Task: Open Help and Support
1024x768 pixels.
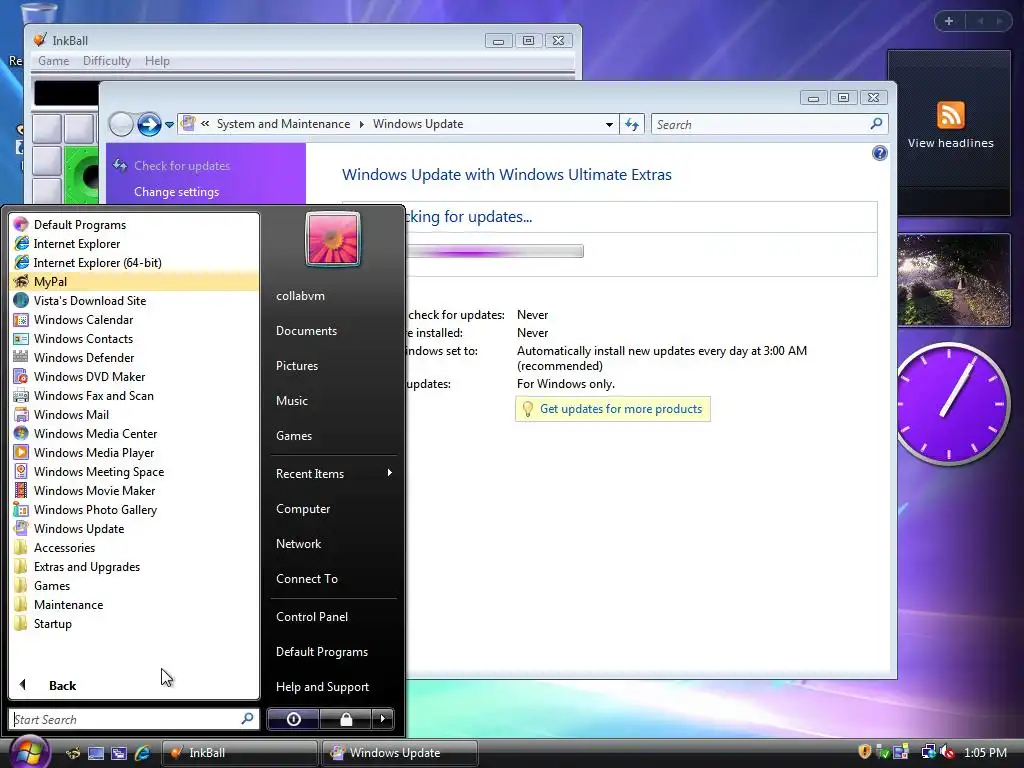Action: pyautogui.click(x=323, y=686)
